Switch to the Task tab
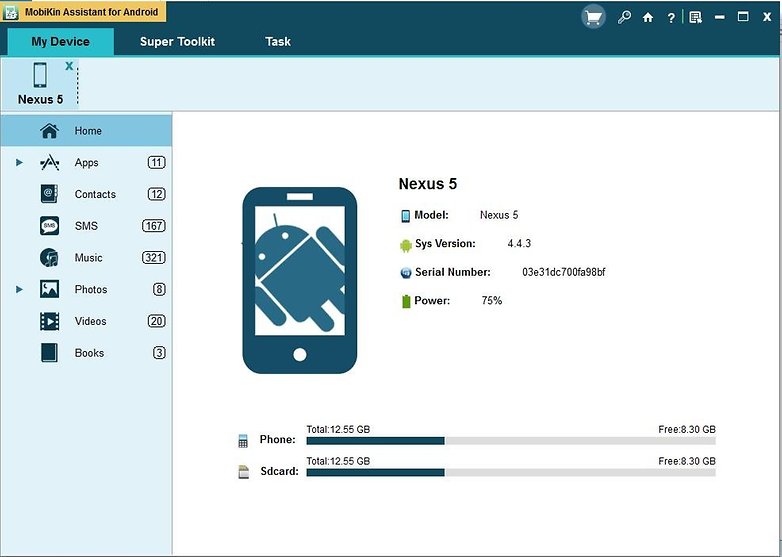This screenshot has height=557, width=782. [x=278, y=41]
